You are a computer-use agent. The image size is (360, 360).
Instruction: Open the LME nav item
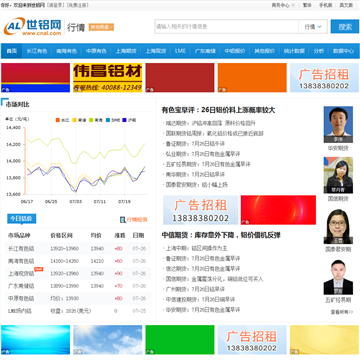pos(180,51)
